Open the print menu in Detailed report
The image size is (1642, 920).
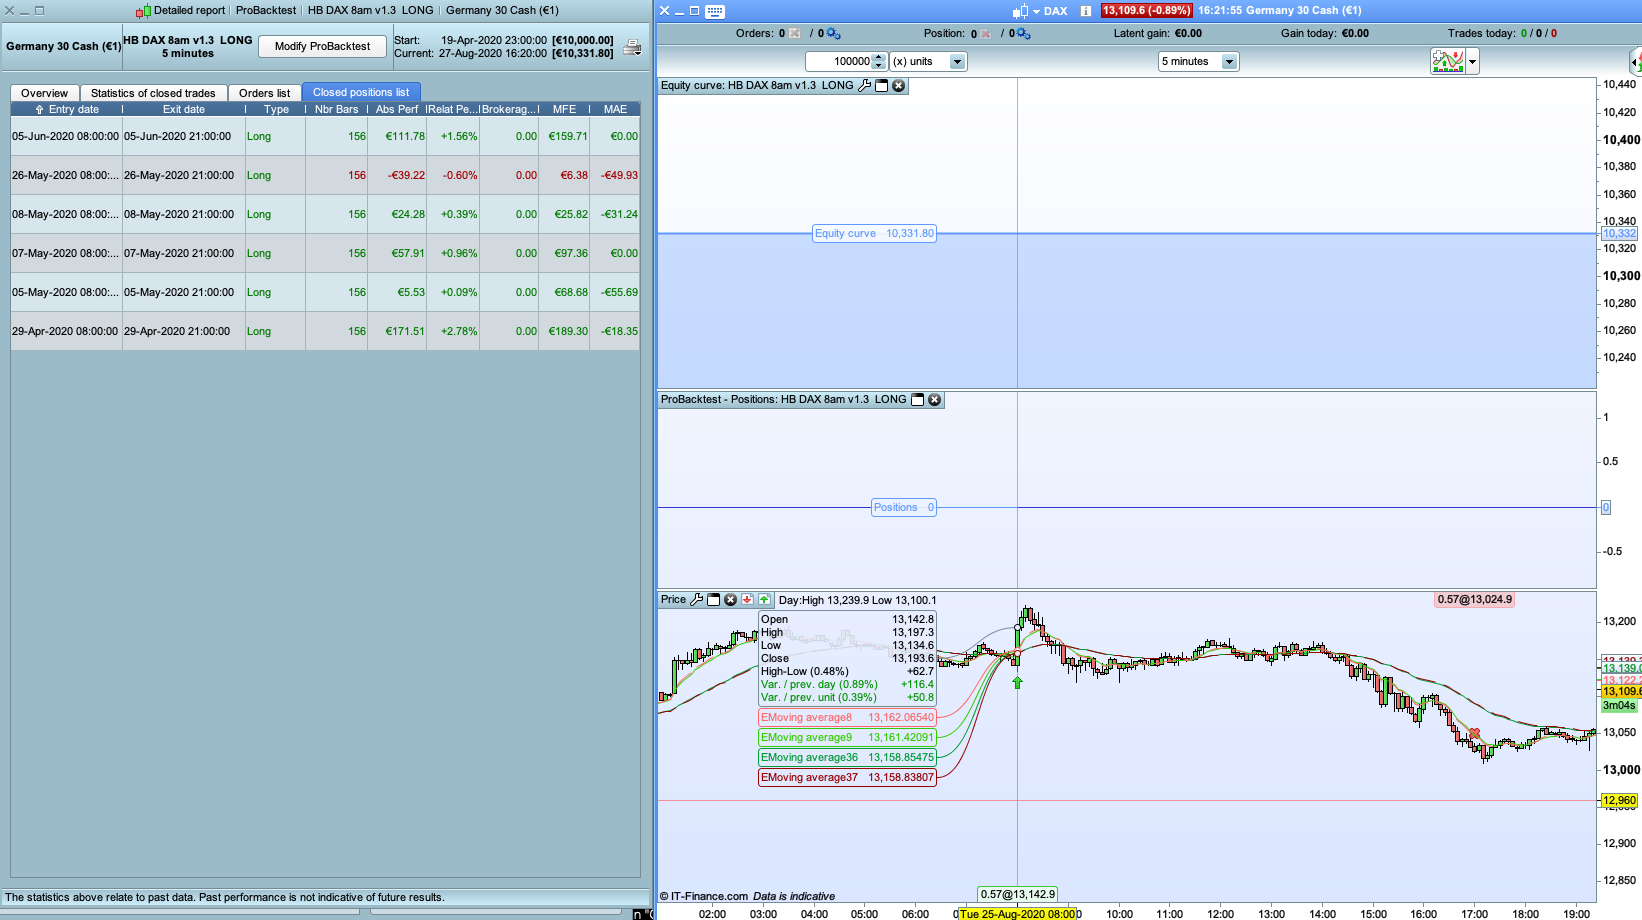[632, 47]
